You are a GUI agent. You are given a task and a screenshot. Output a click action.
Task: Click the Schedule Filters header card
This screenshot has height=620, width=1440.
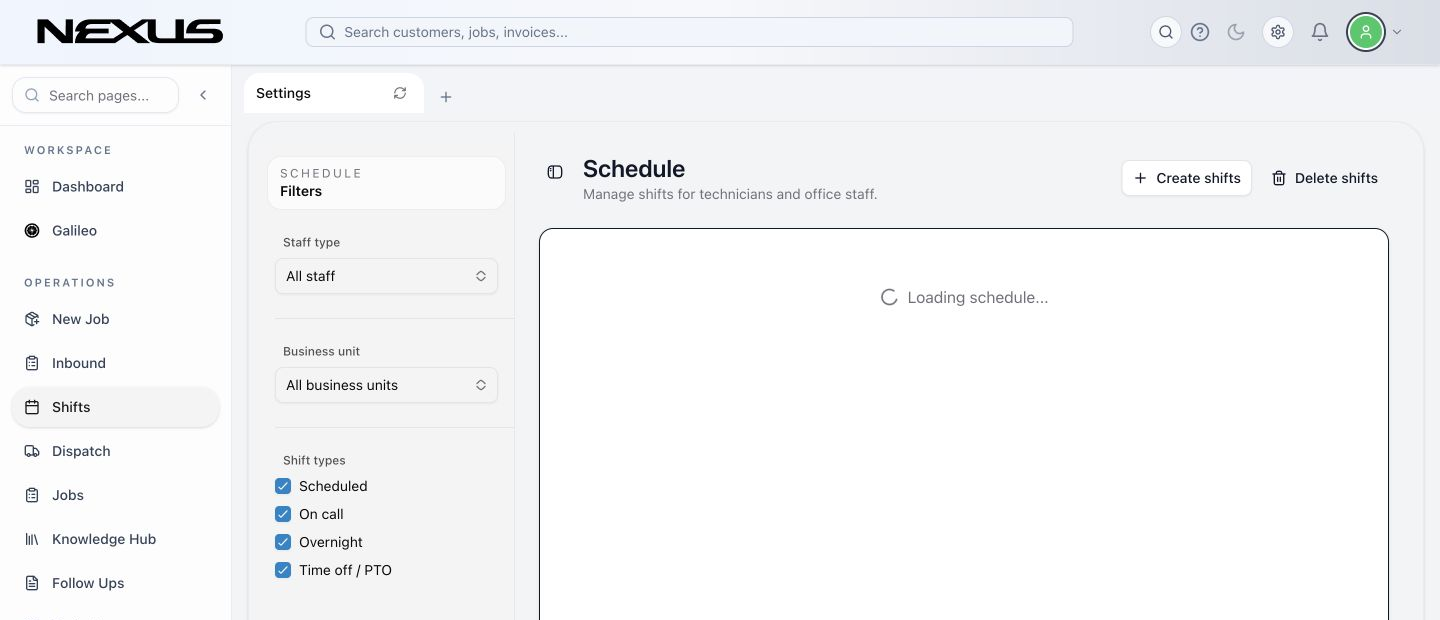pyautogui.click(x=386, y=182)
